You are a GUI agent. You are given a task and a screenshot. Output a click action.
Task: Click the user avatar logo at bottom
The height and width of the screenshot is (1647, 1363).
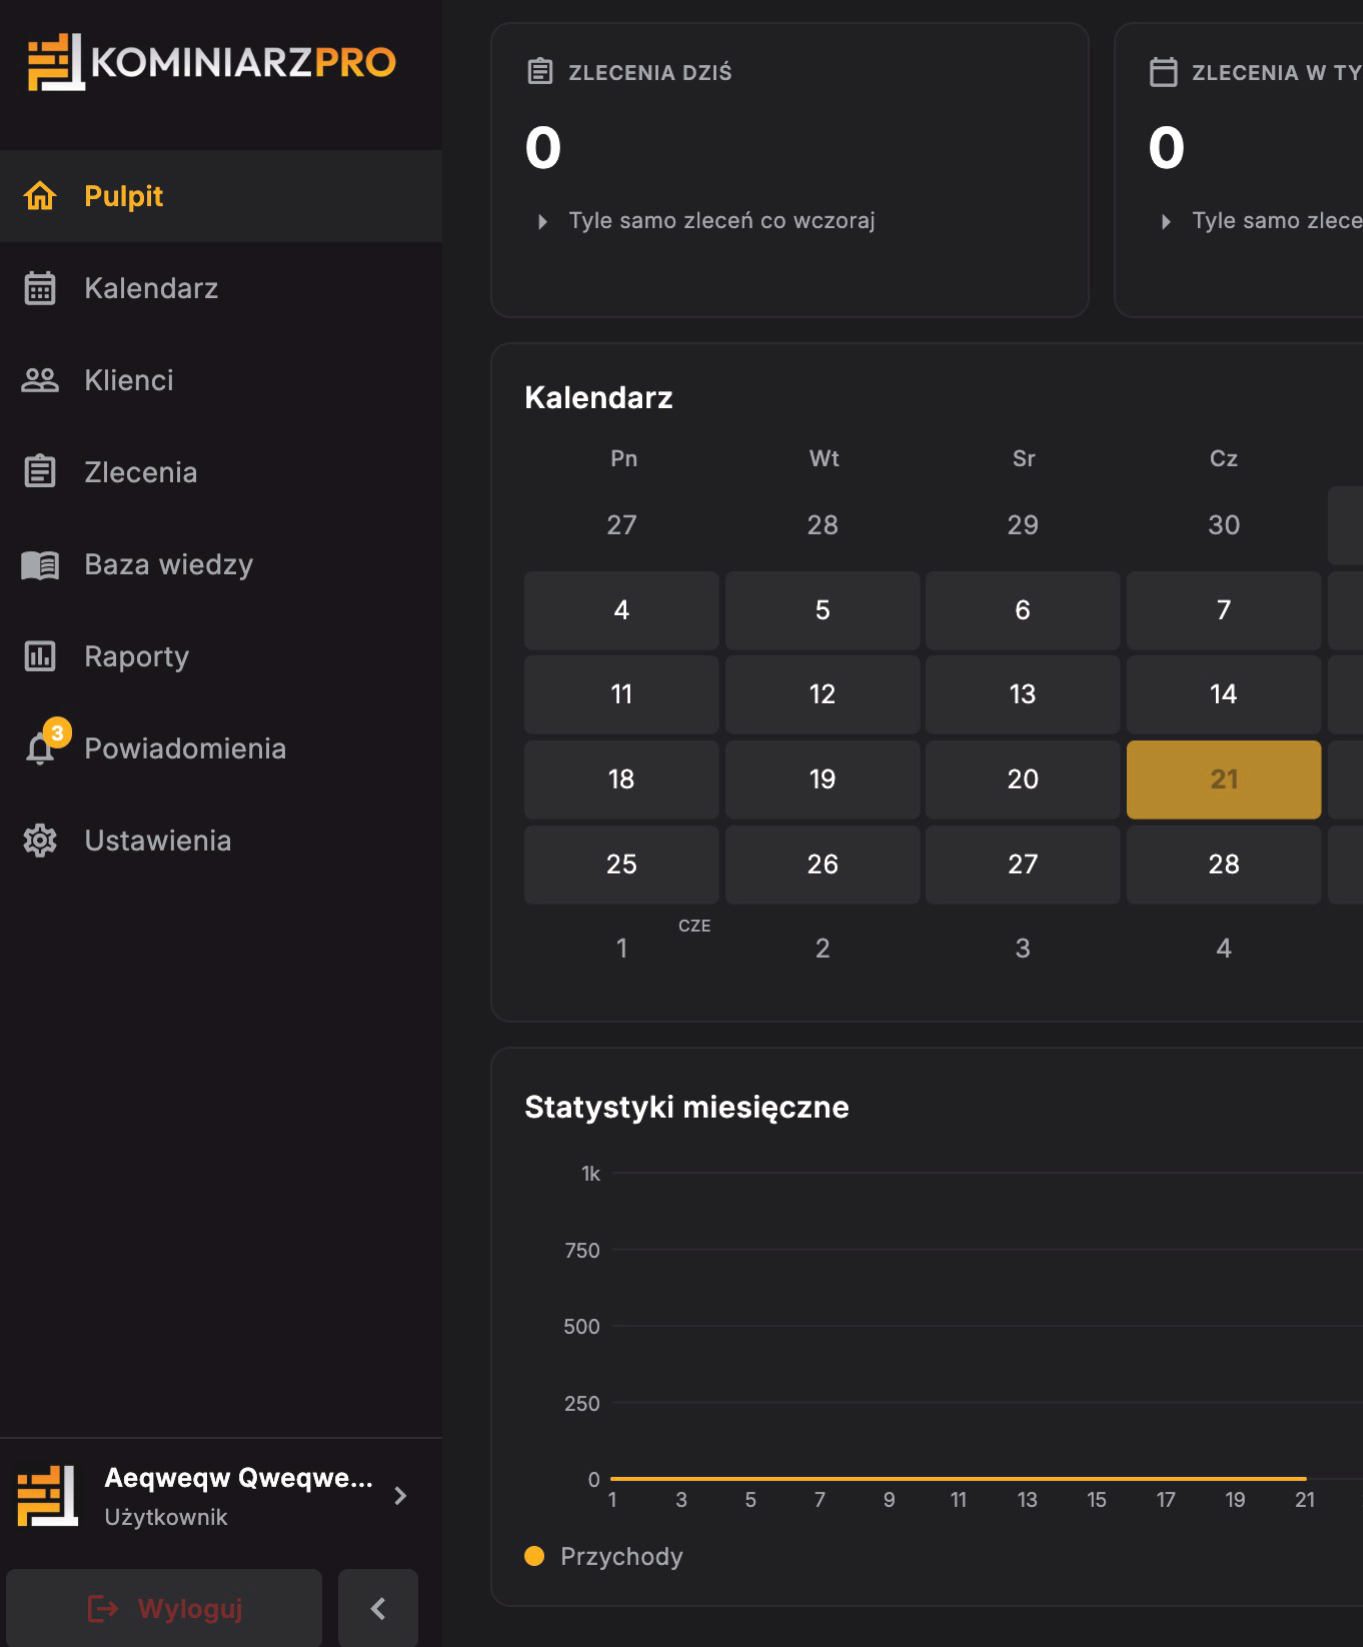click(x=47, y=1496)
